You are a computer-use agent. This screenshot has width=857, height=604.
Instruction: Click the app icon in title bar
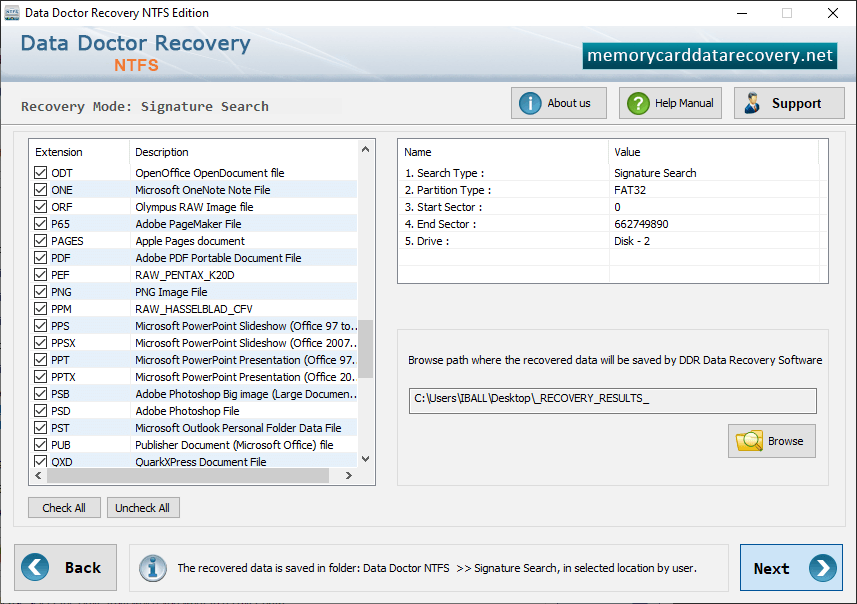[12, 13]
